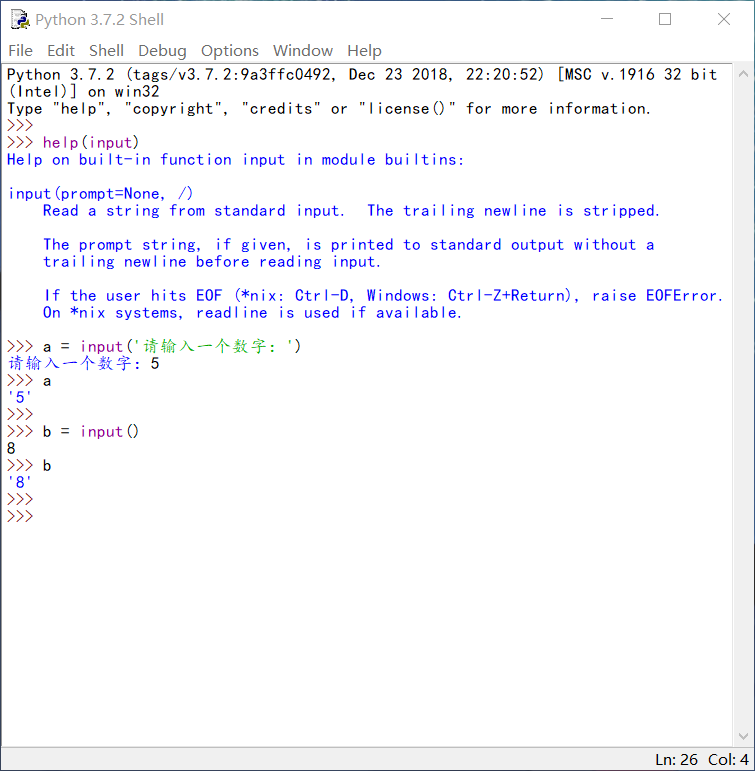Maximize the Python Shell window
Viewport: 755px width, 771px height.
(x=665, y=19)
